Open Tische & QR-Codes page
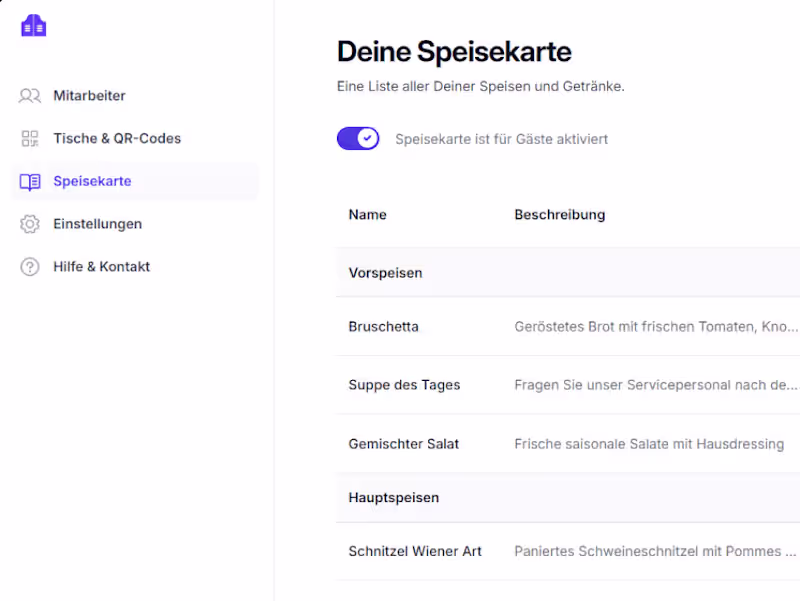800x601 pixels. [117, 139]
